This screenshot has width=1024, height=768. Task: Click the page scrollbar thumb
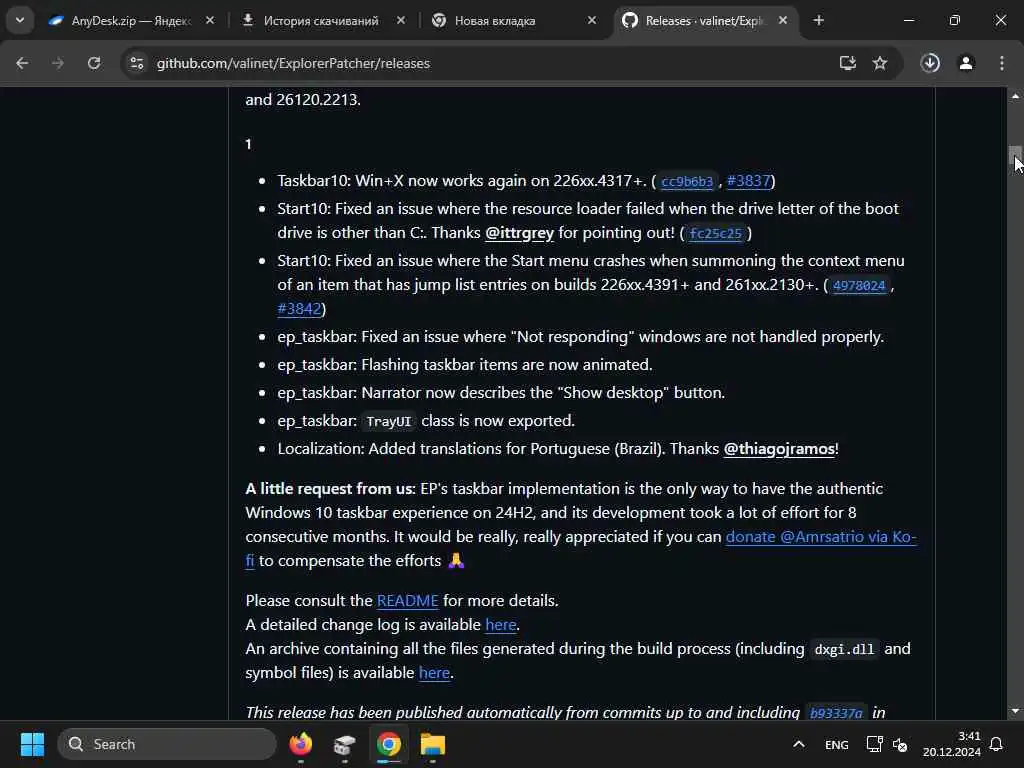[x=1015, y=157]
